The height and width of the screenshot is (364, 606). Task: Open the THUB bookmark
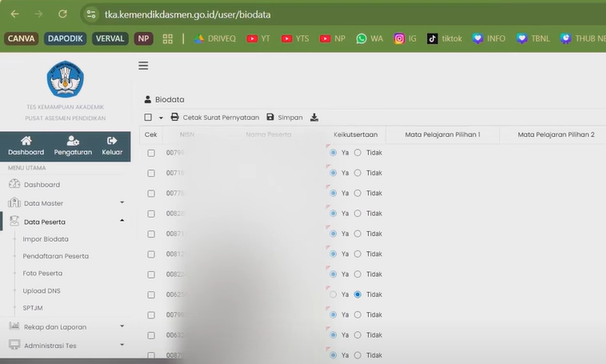tap(583, 39)
